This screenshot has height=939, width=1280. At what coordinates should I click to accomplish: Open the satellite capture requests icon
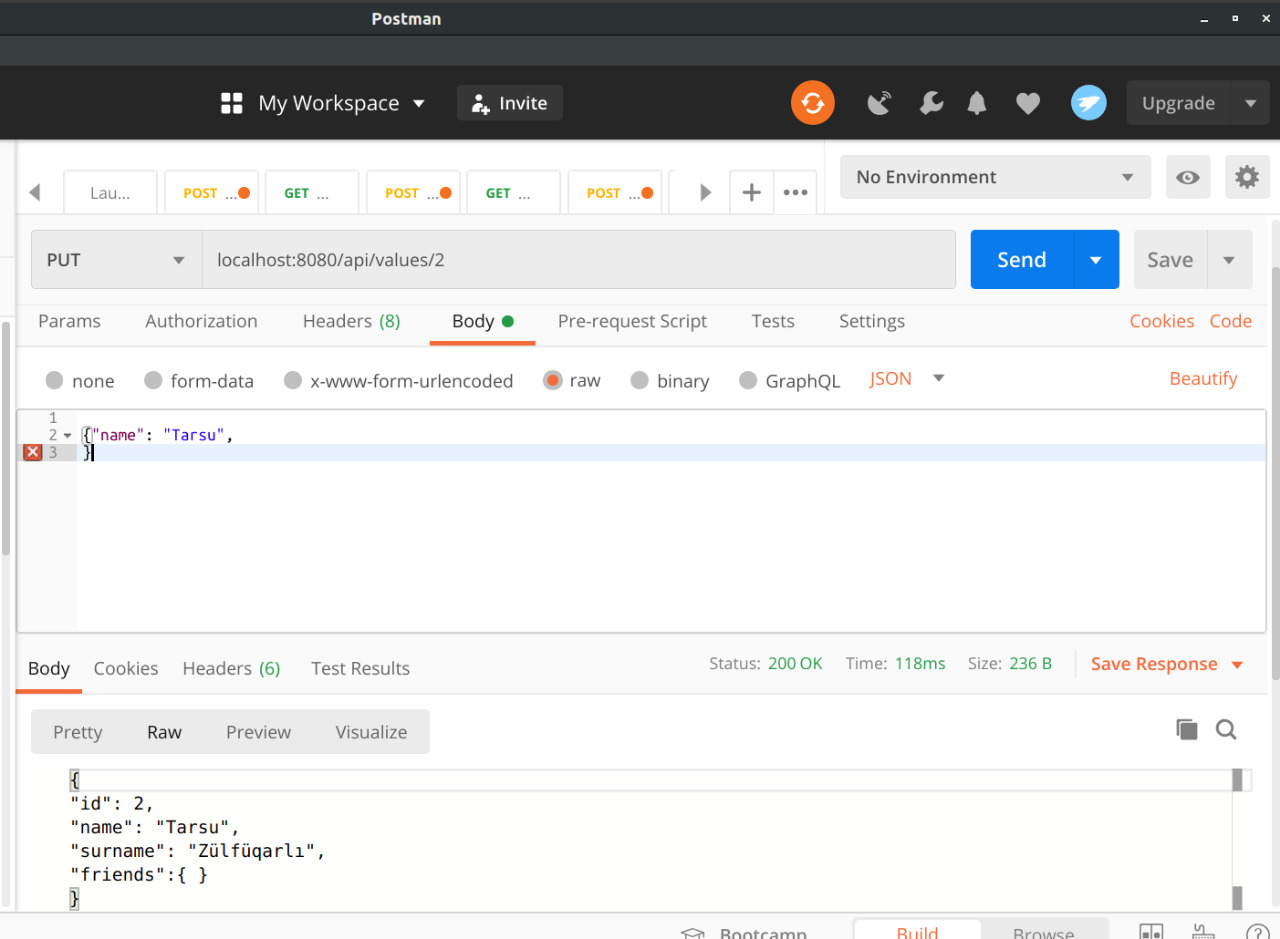[879, 103]
